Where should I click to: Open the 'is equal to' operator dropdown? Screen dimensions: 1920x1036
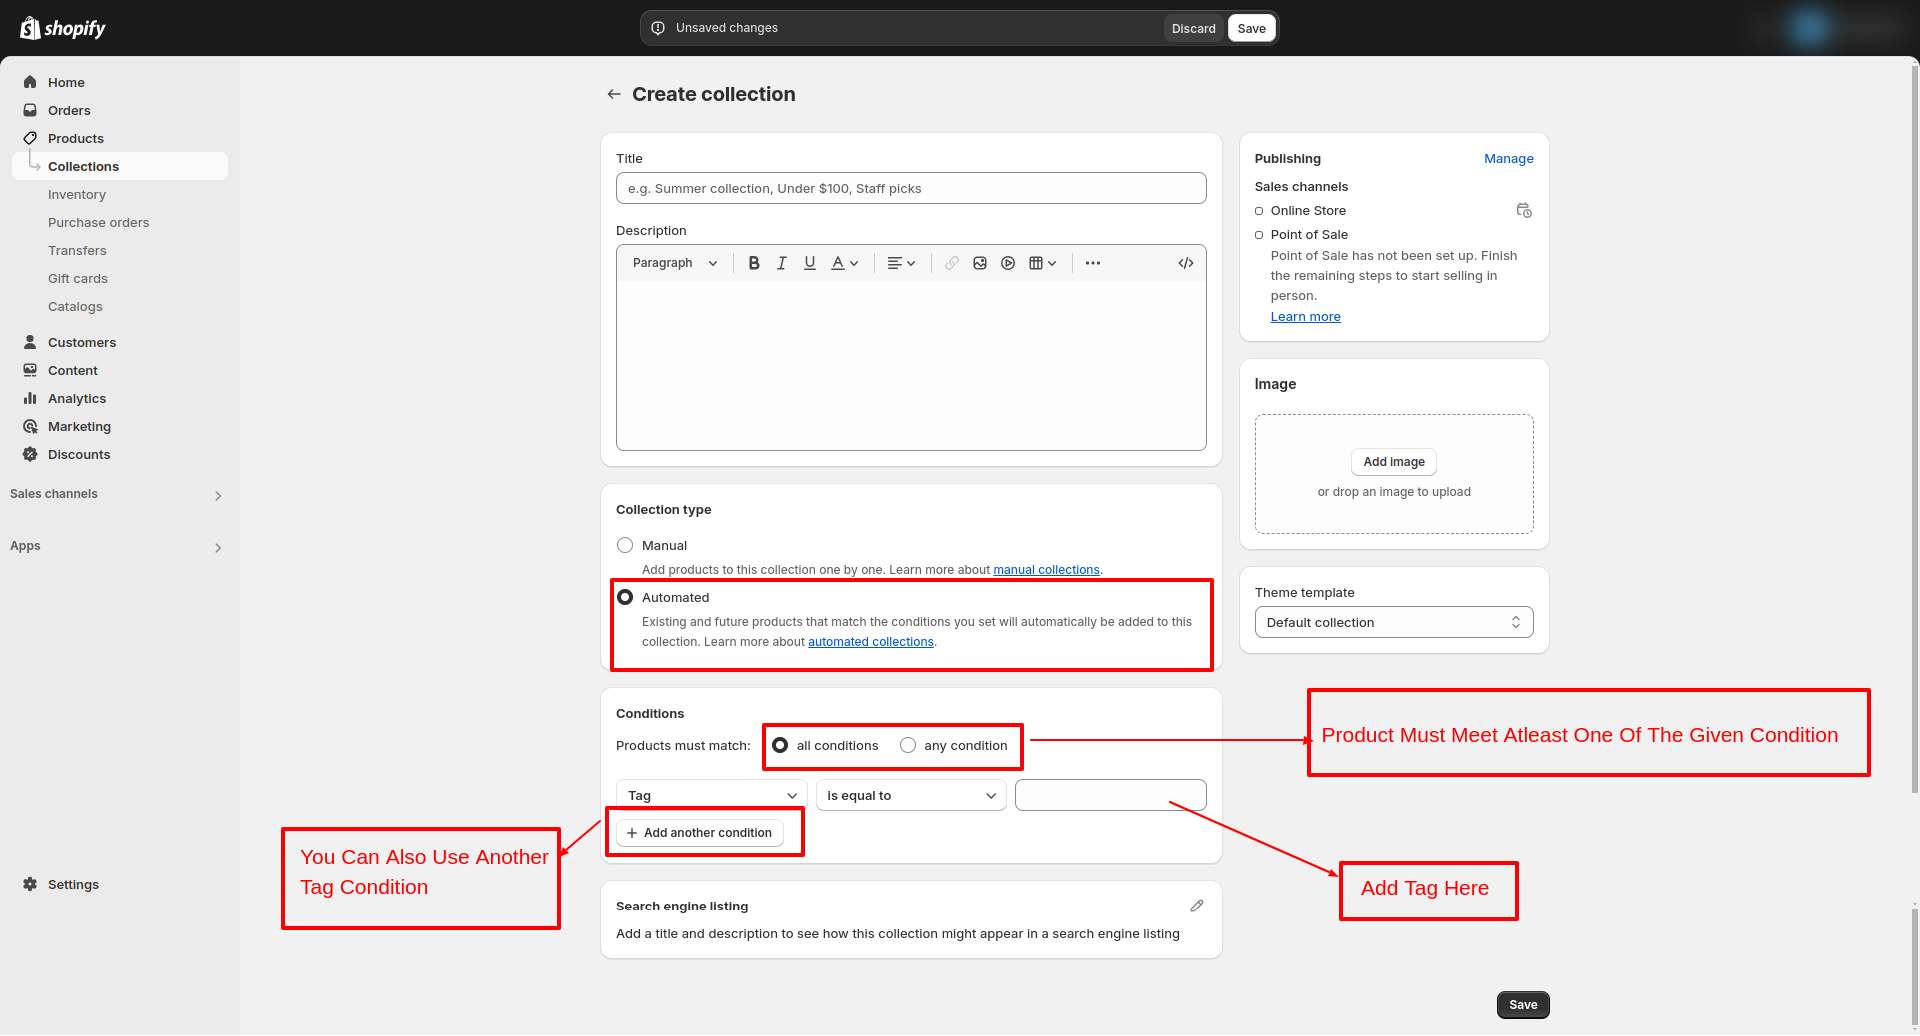(911, 795)
